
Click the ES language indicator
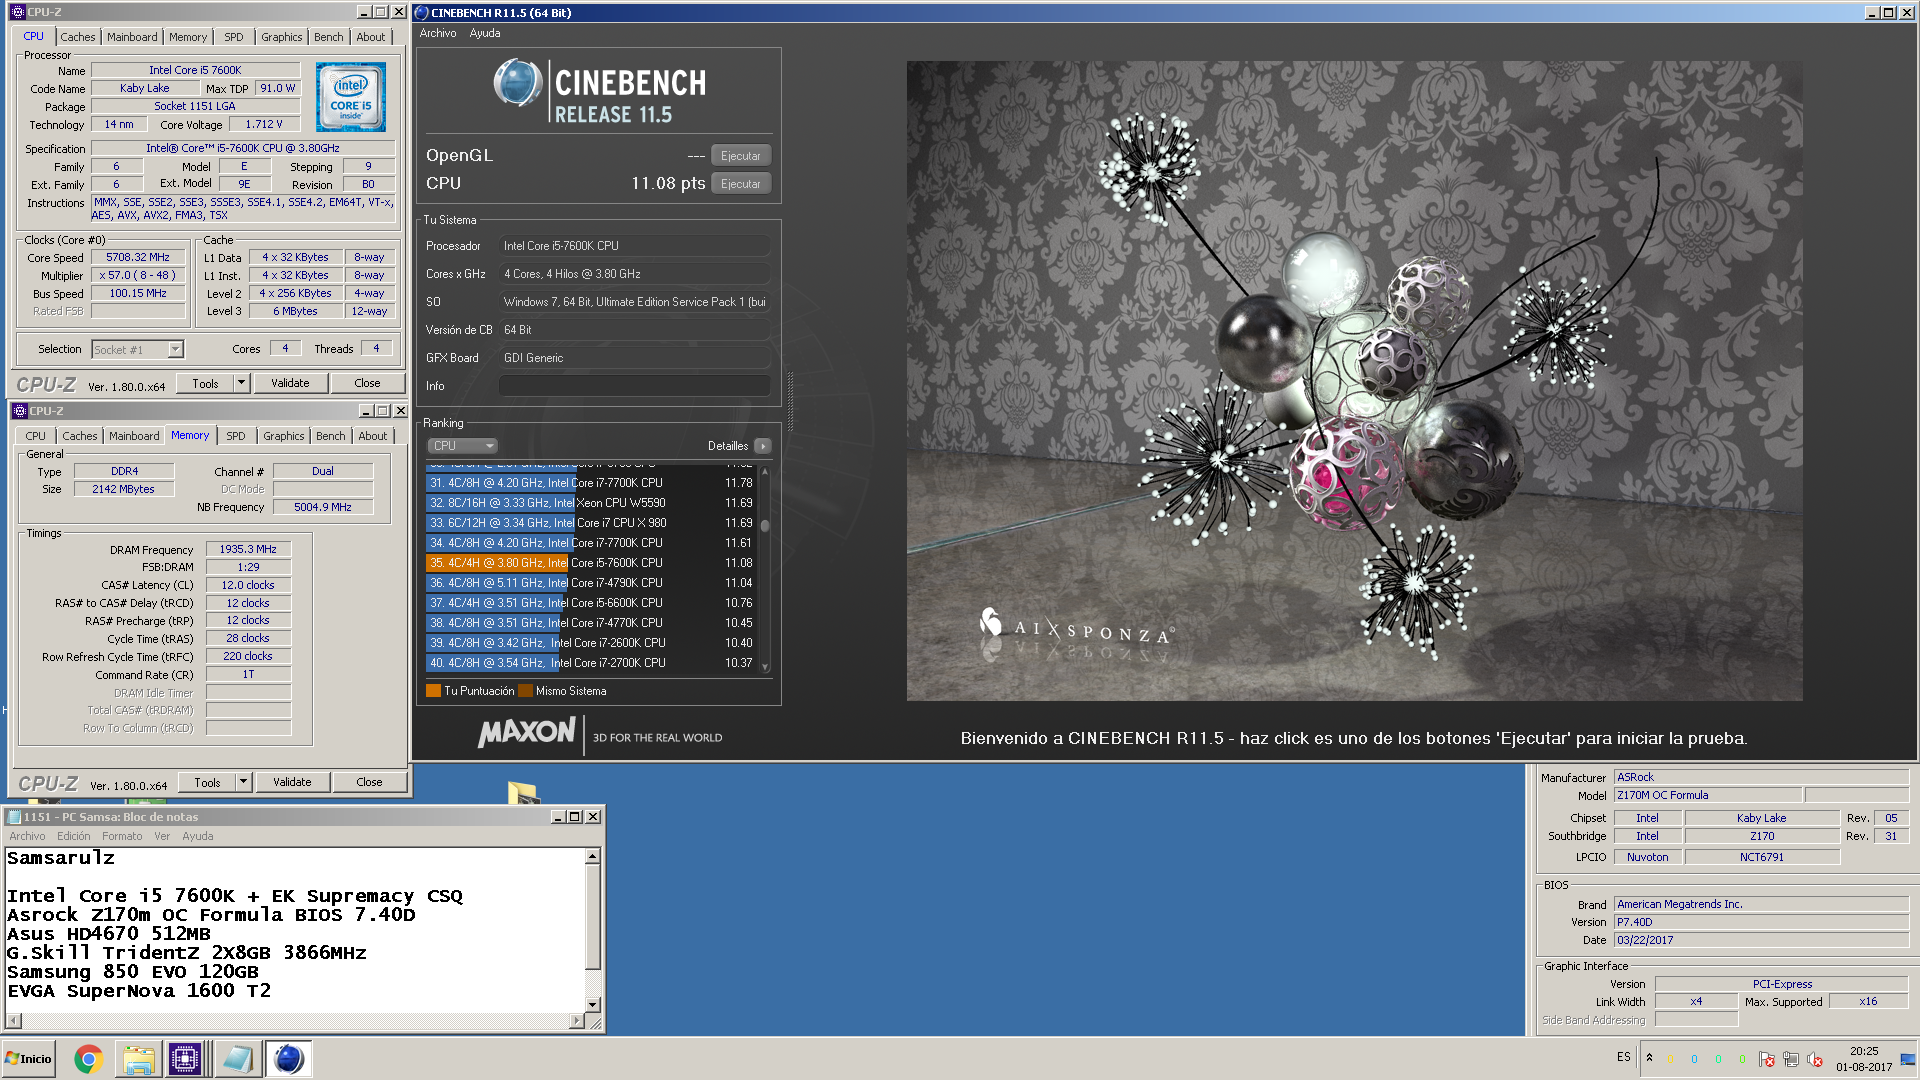(x=1624, y=1057)
